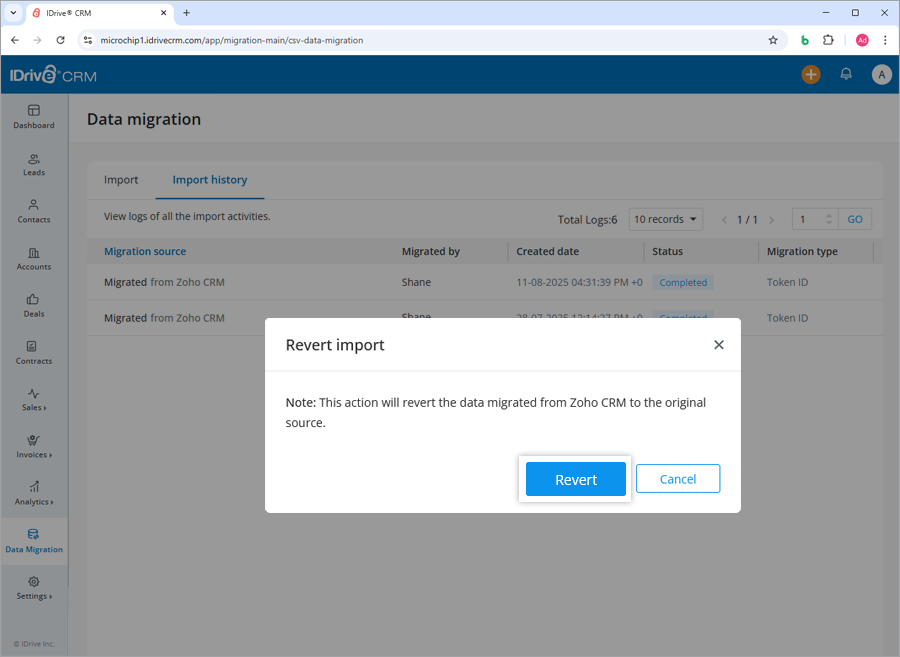Open the profile avatar menu
Viewport: 900px width, 657px height.
[x=881, y=74]
